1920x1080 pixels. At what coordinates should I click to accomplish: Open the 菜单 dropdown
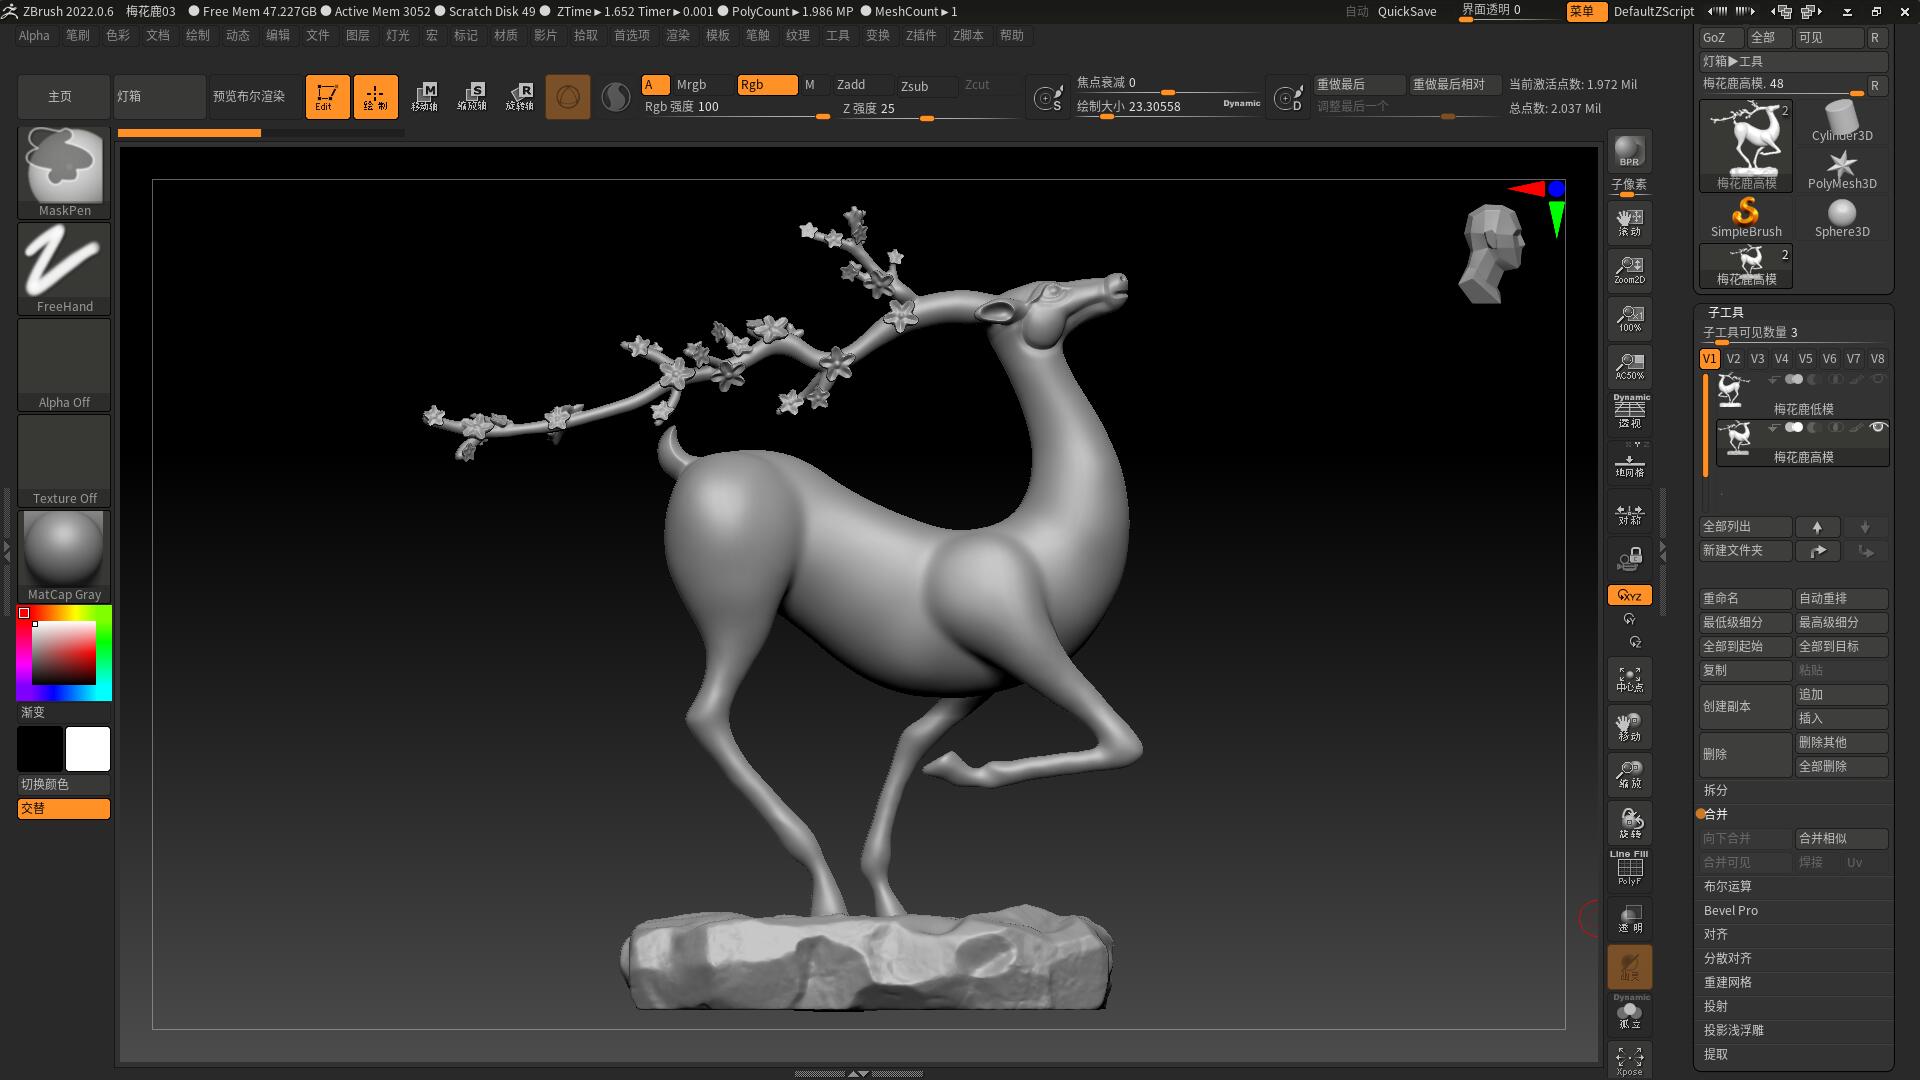point(1586,12)
